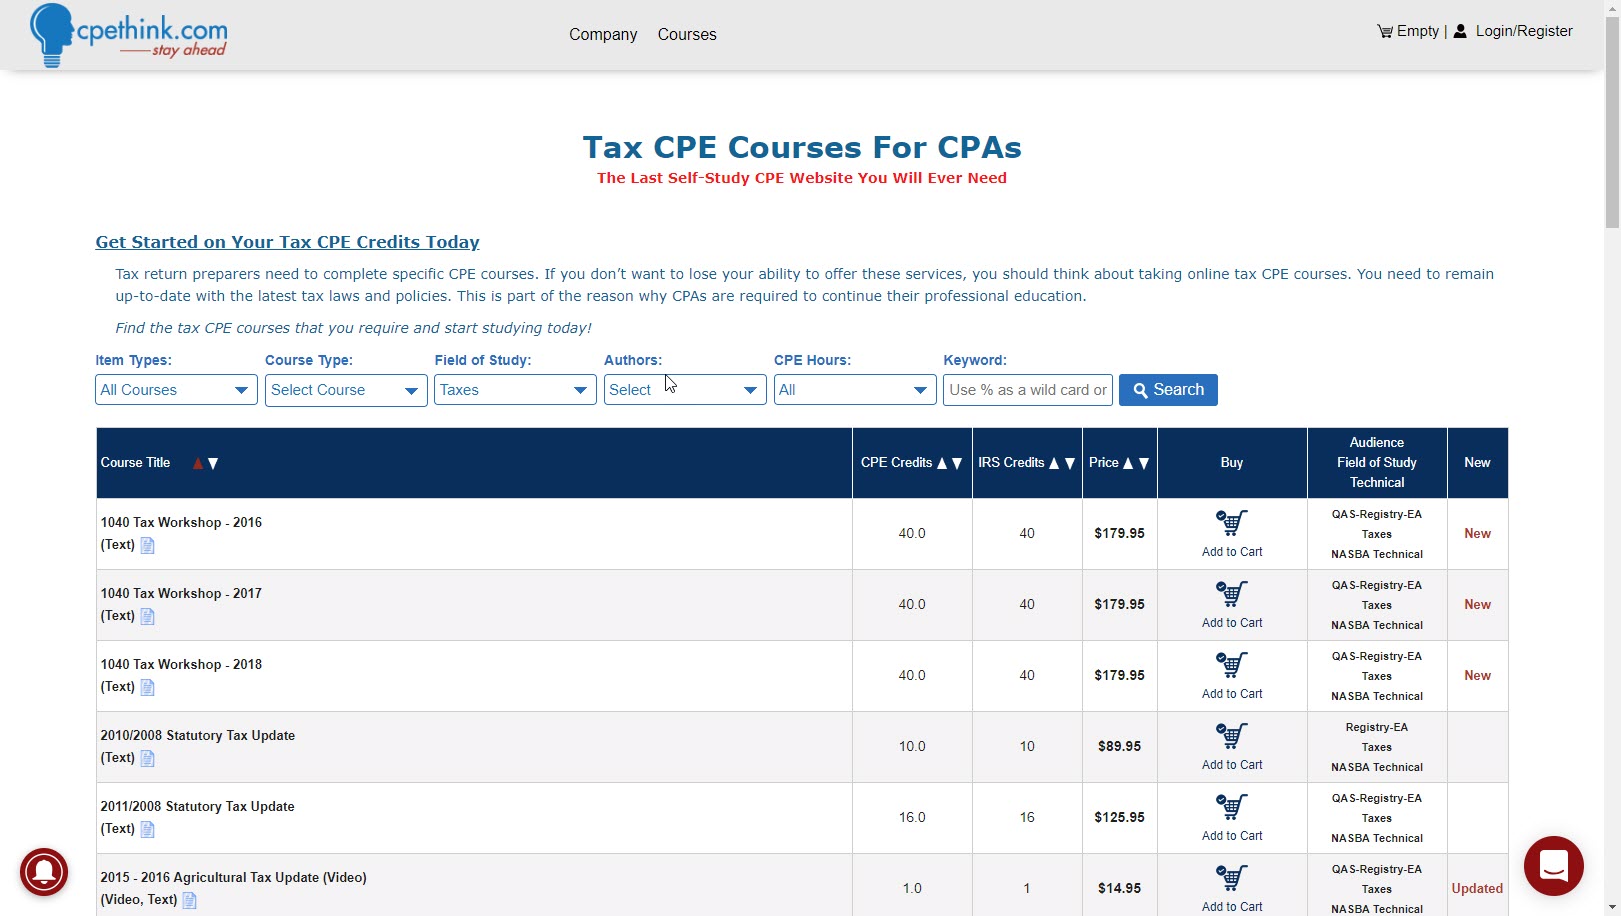This screenshot has height=916, width=1621.
Task: Sort Course Title column ascending
Action: coord(196,463)
